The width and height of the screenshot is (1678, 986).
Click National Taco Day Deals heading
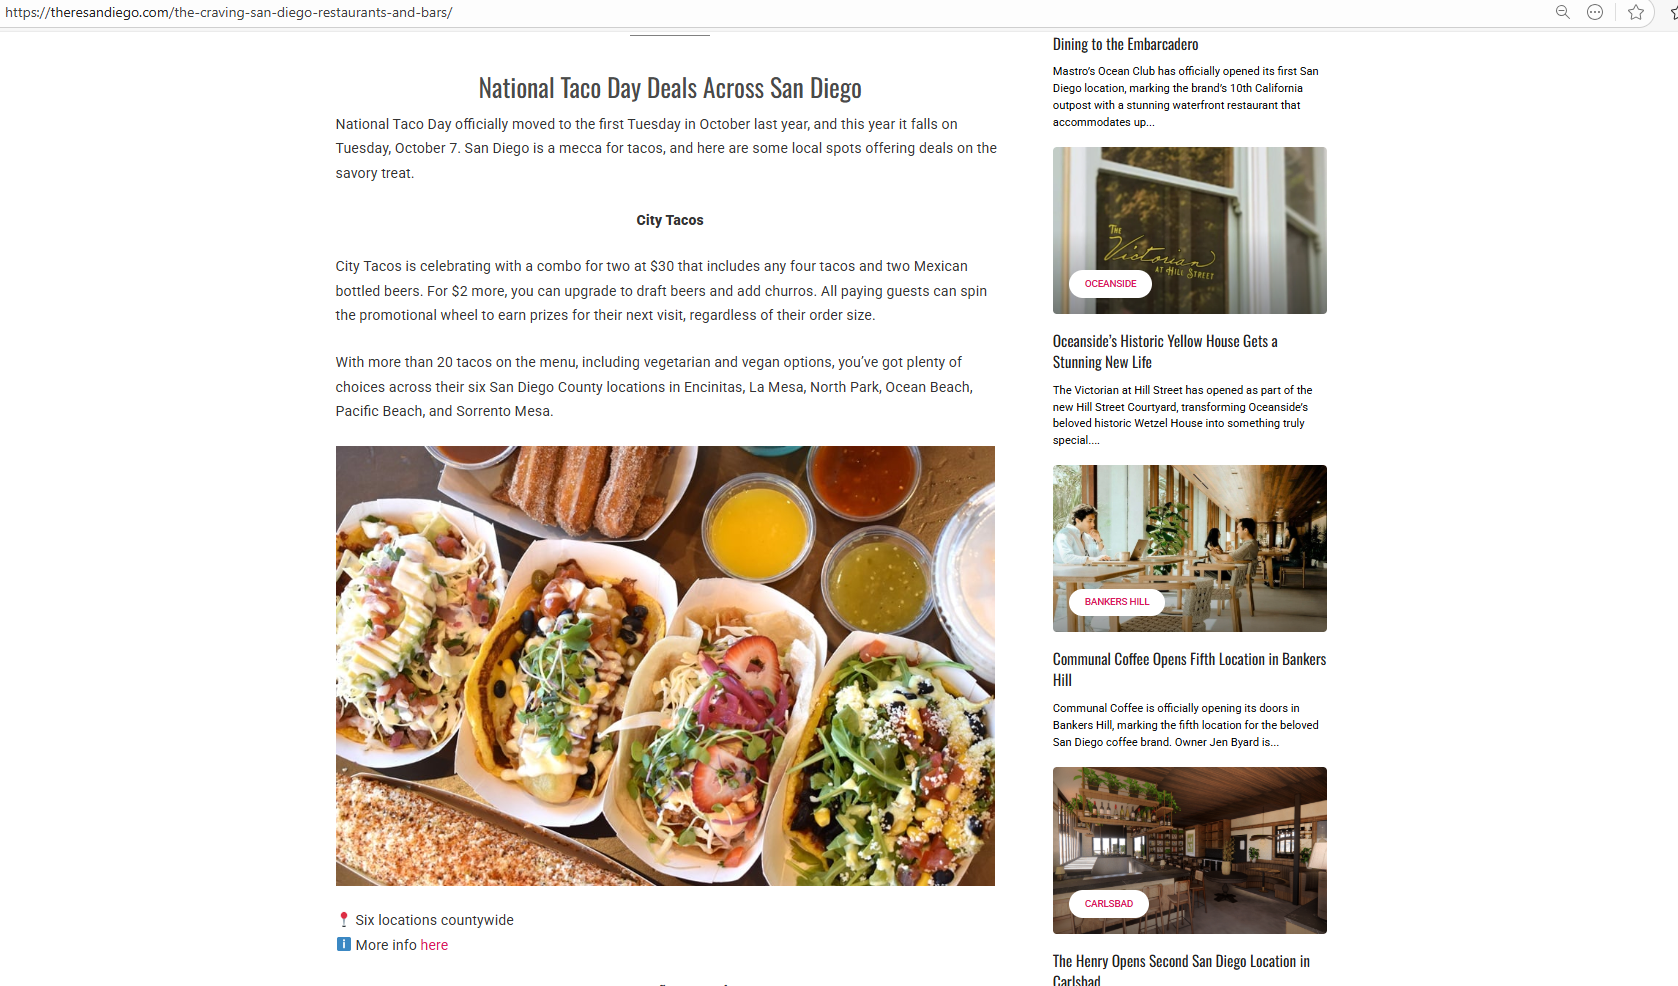tap(670, 88)
